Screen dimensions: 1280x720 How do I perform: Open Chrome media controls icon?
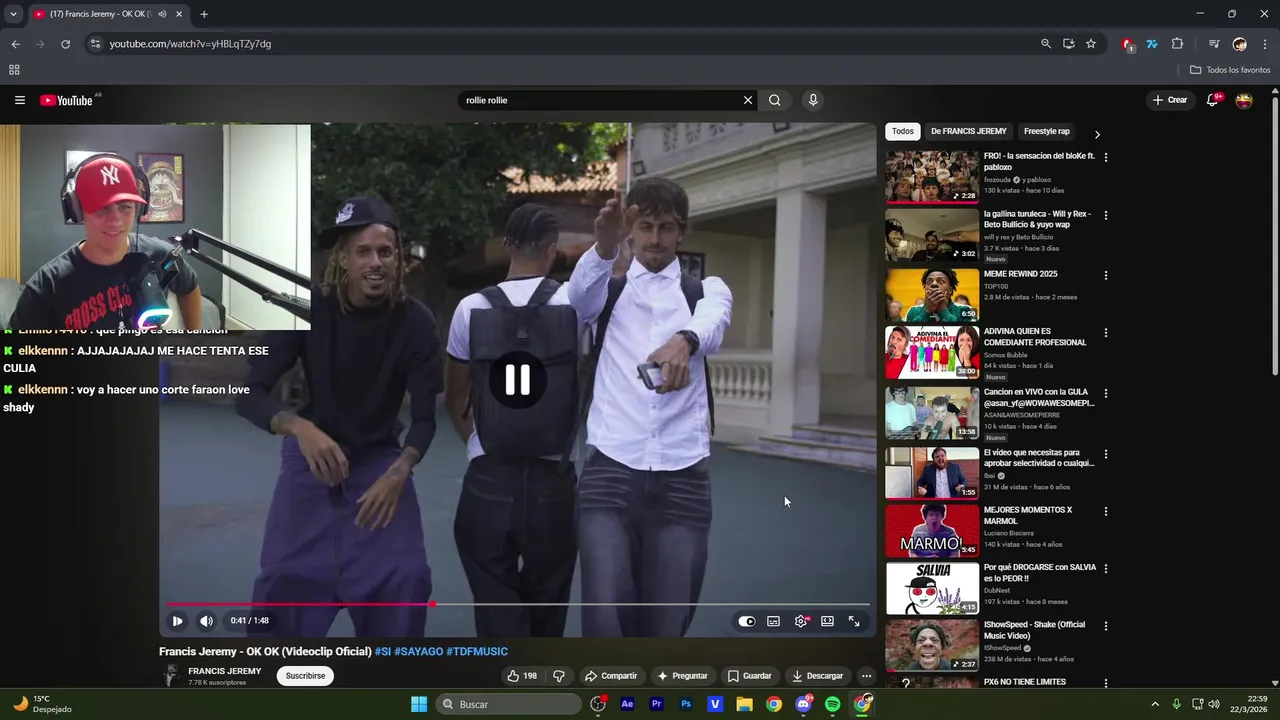pyautogui.click(x=1214, y=44)
